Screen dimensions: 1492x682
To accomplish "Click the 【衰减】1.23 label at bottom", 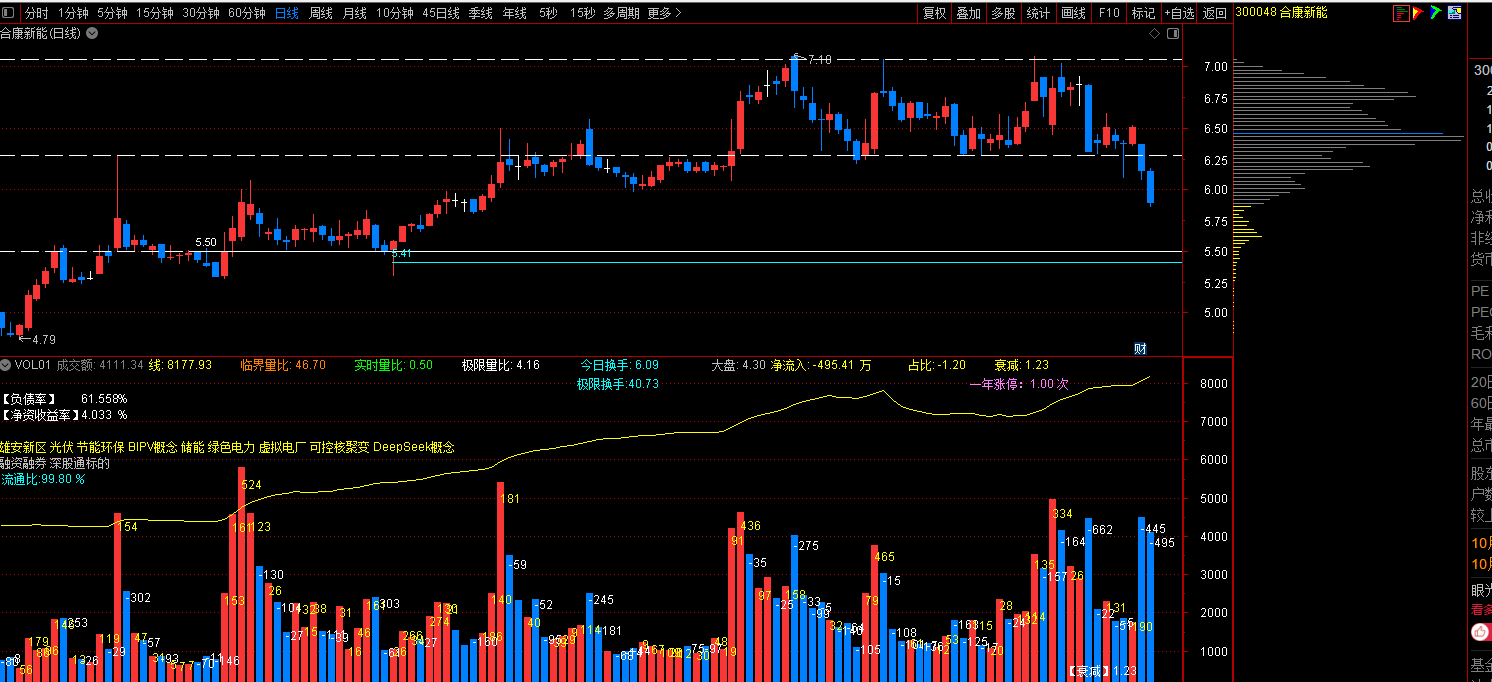I will pyautogui.click(x=1102, y=671).
